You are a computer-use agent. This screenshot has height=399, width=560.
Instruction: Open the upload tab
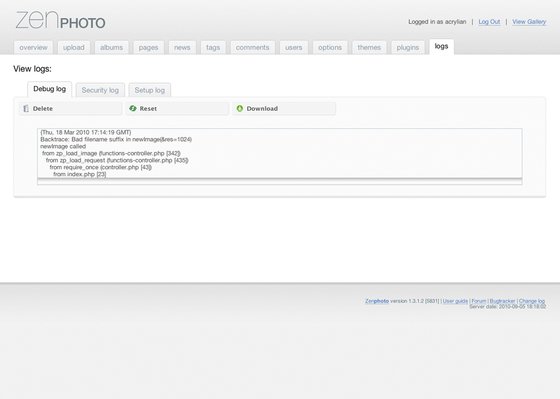74,48
